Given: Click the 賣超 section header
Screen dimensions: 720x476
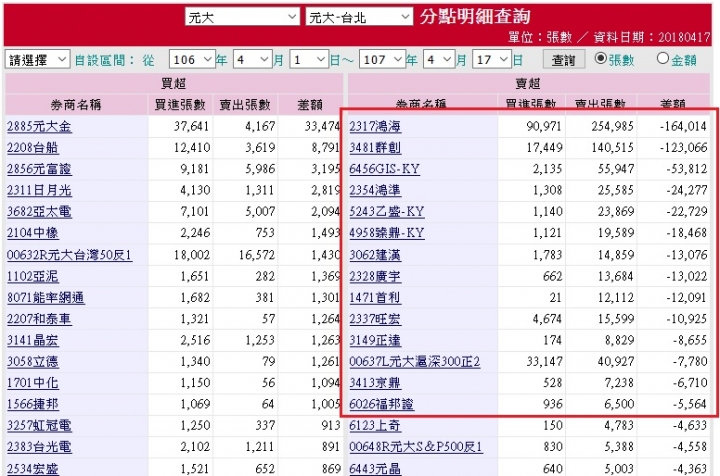Looking at the screenshot, I should [528, 84].
